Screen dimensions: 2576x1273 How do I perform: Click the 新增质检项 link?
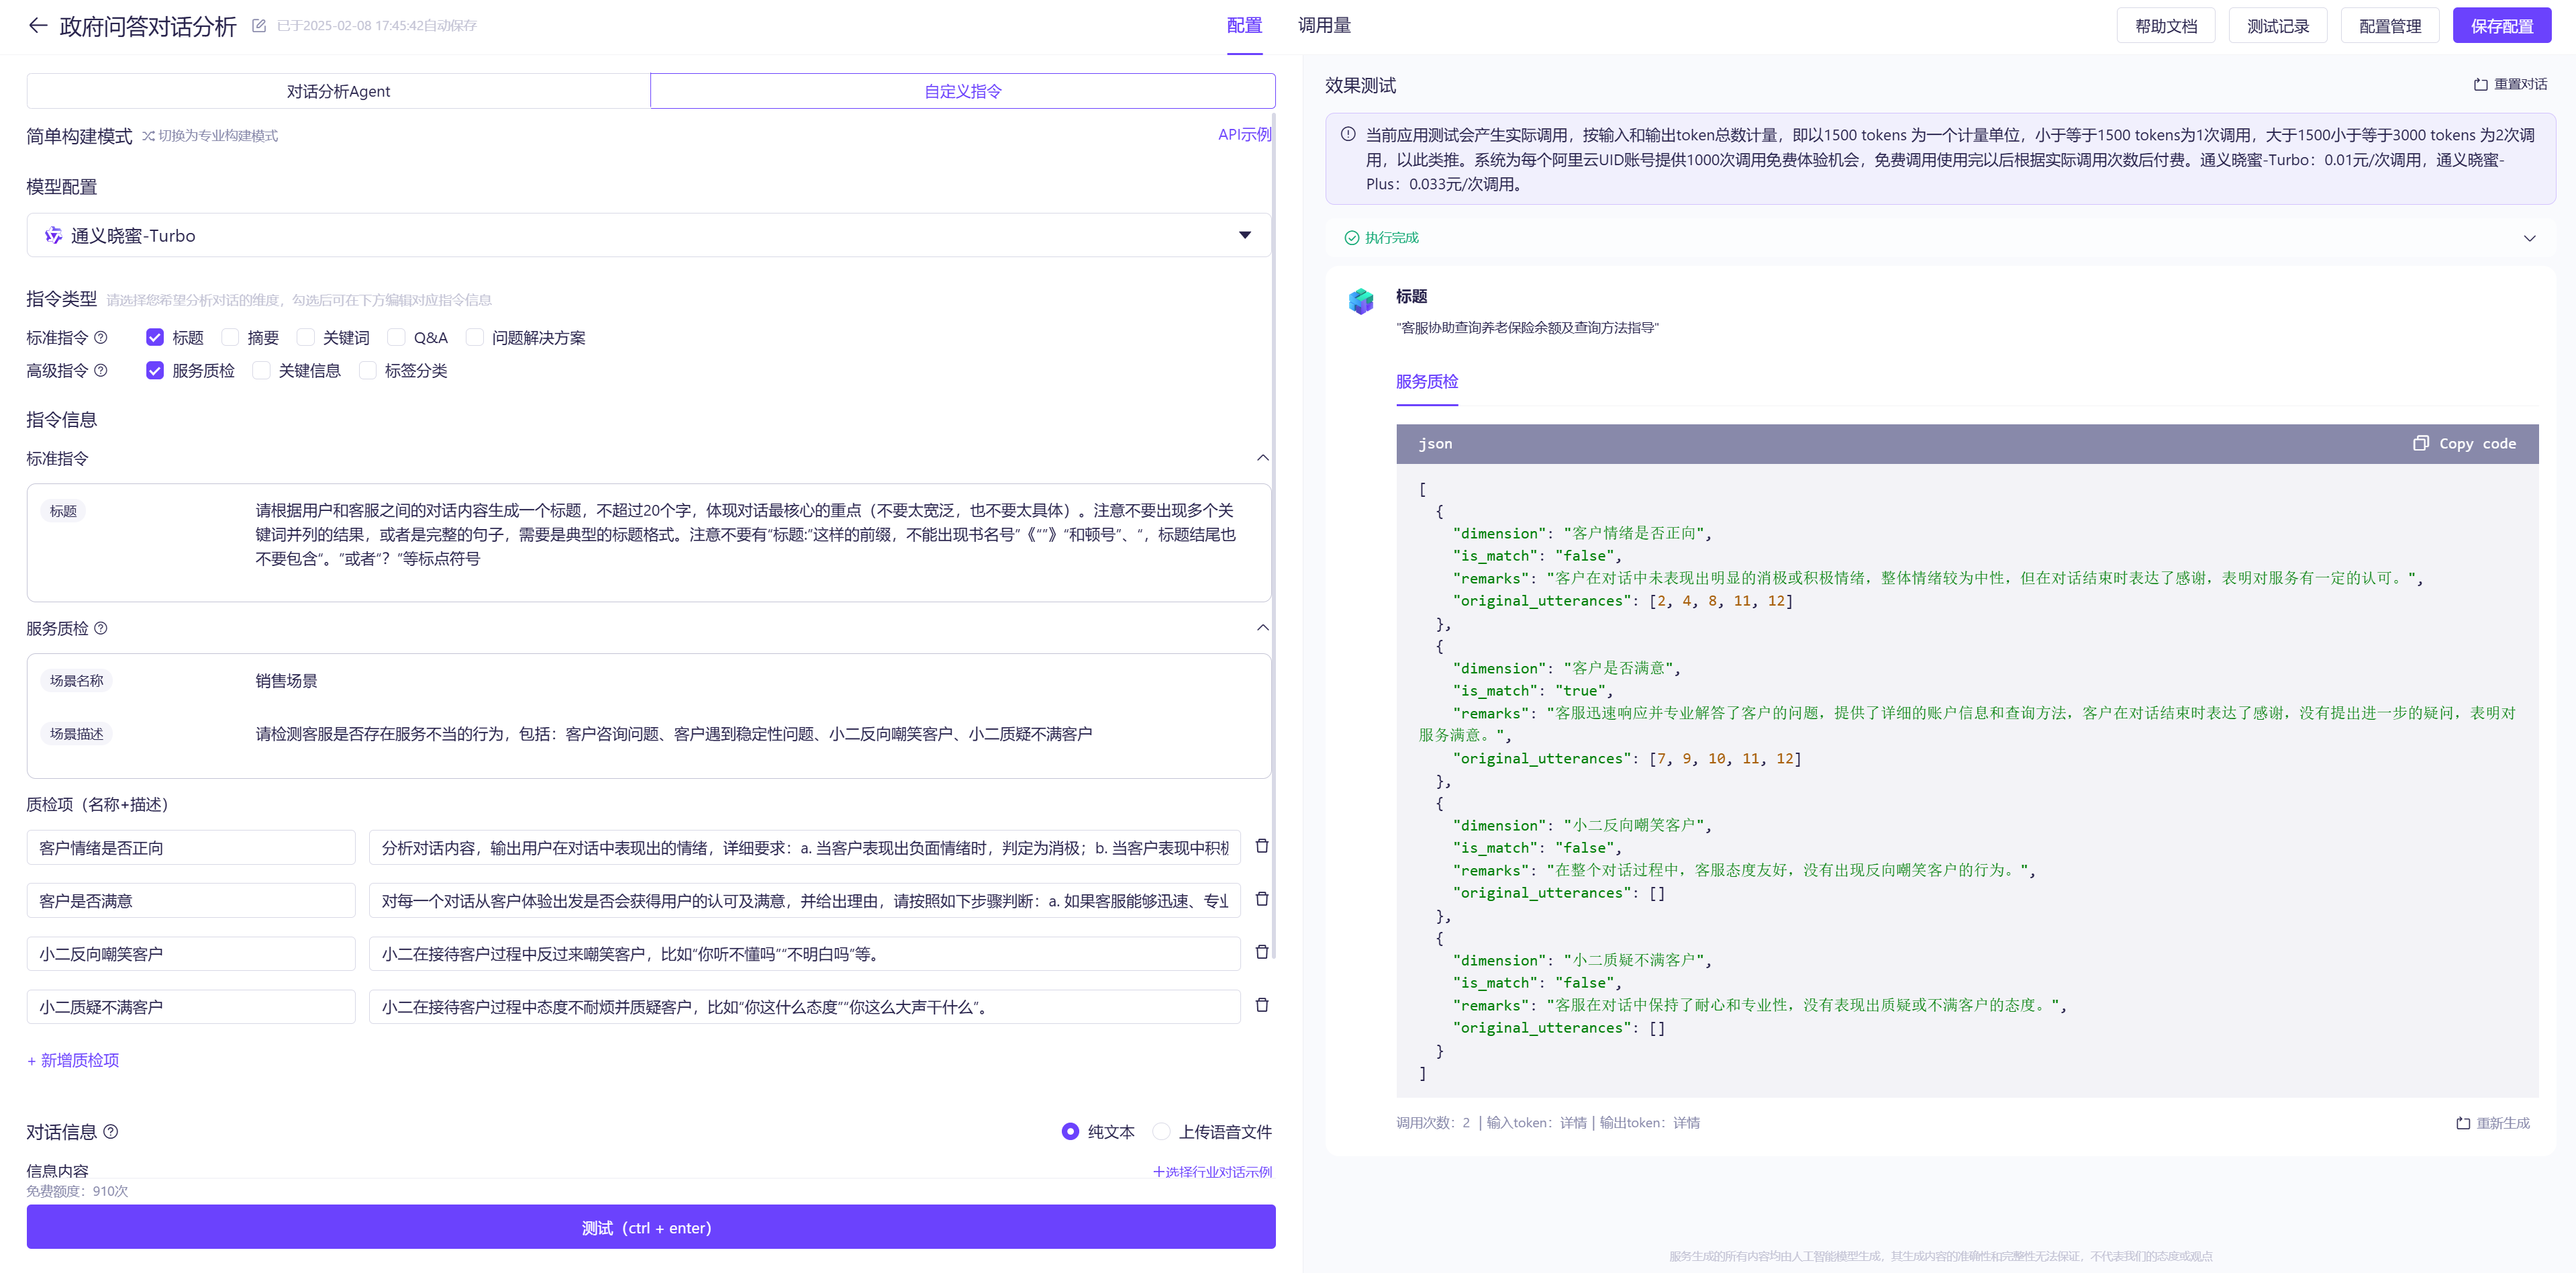point(73,1060)
